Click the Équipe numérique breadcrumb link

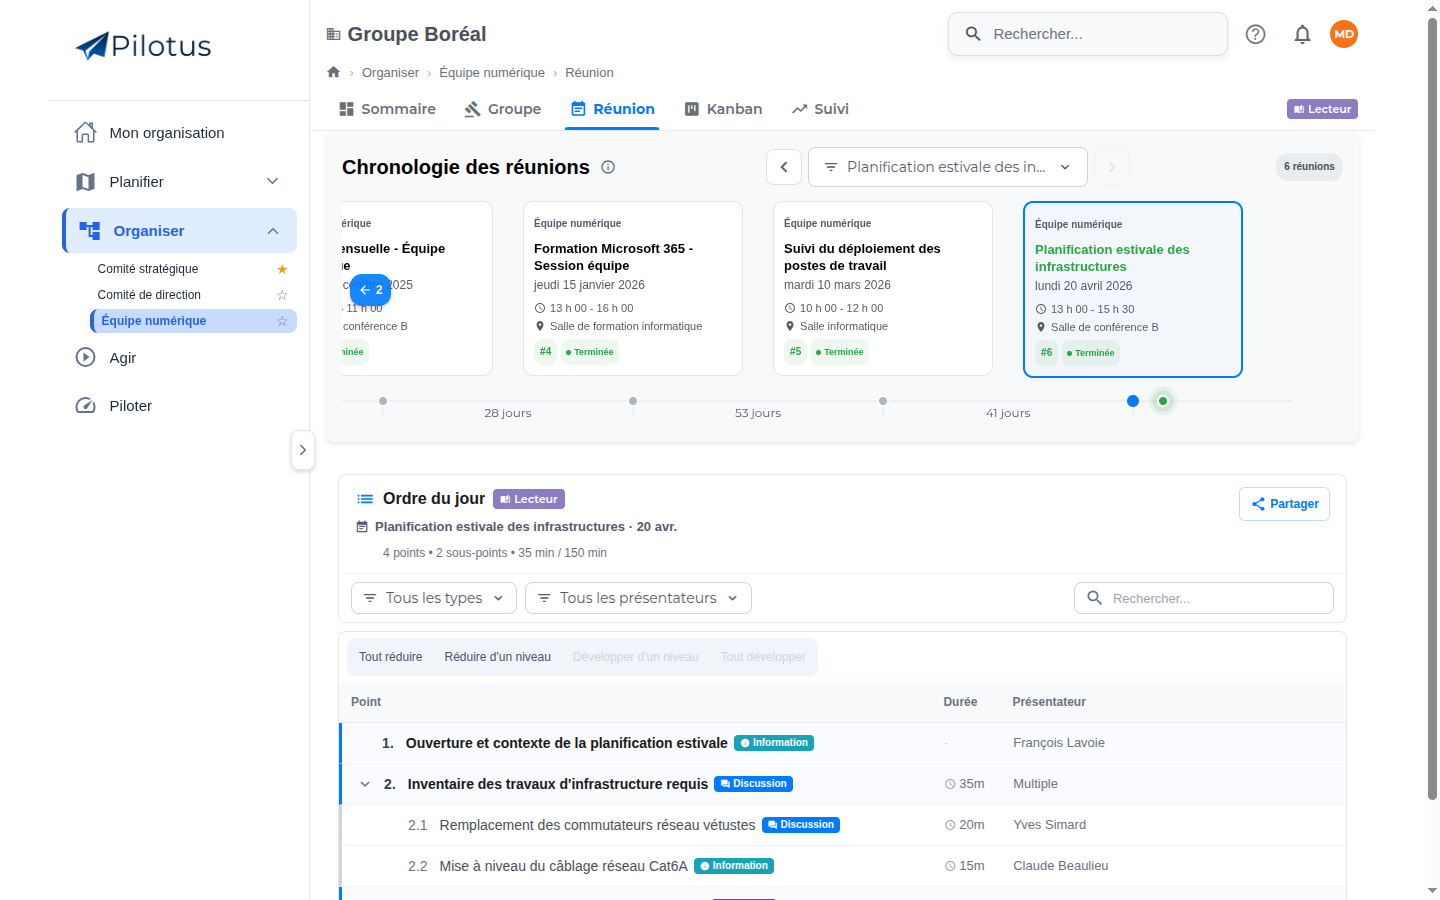(492, 72)
